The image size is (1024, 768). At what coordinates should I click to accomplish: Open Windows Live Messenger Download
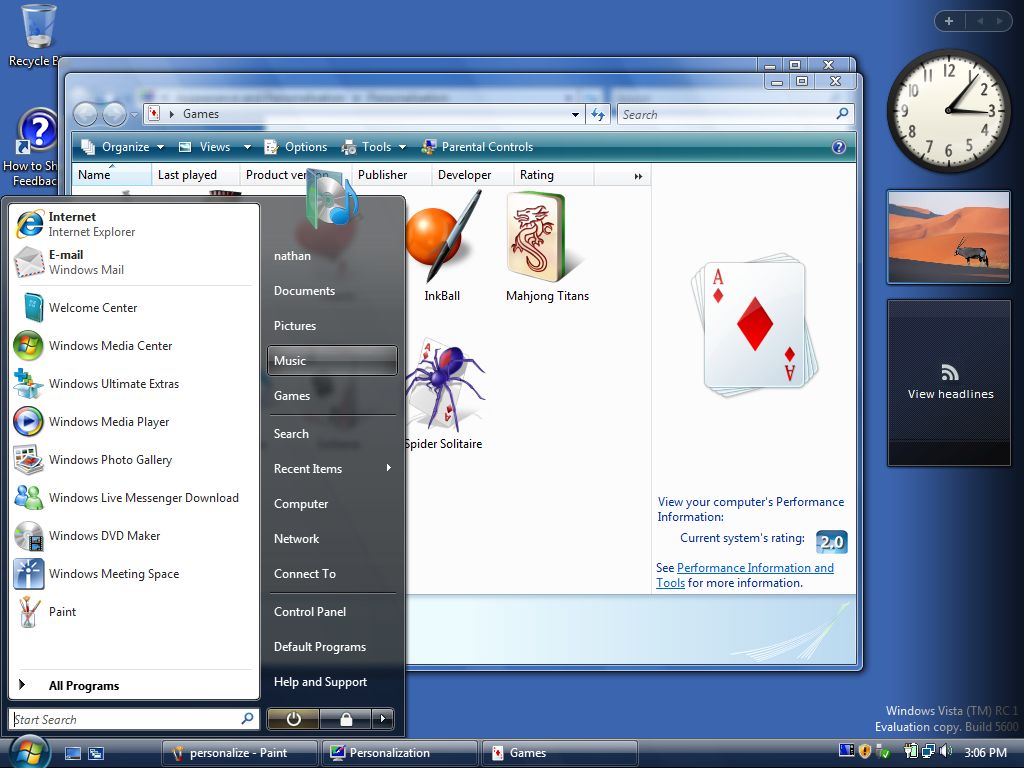click(134, 498)
